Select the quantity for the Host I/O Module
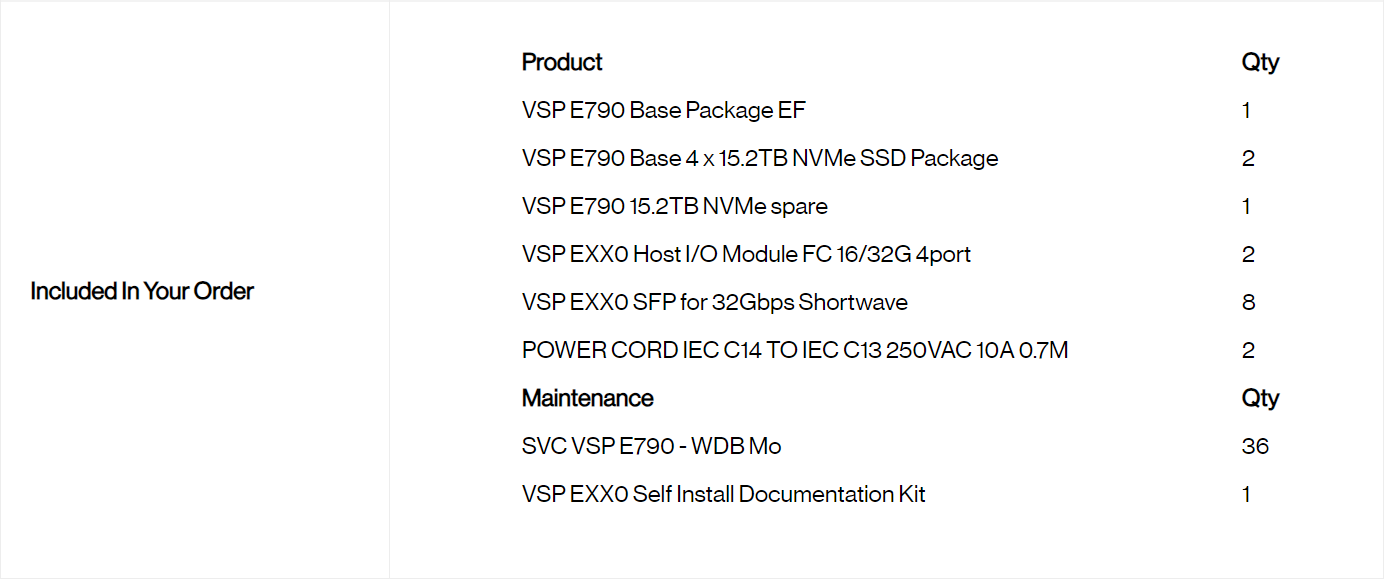The width and height of the screenshot is (1386, 583). 1248,254
